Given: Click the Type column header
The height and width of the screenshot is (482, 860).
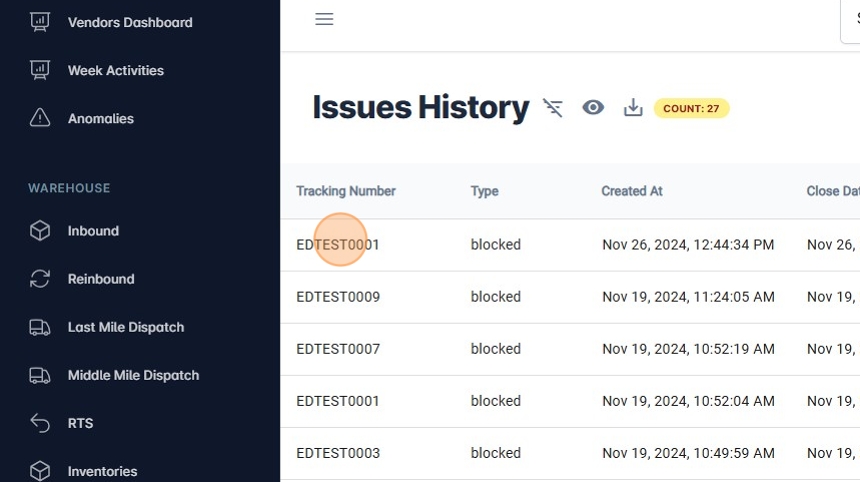Looking at the screenshot, I should (x=484, y=191).
